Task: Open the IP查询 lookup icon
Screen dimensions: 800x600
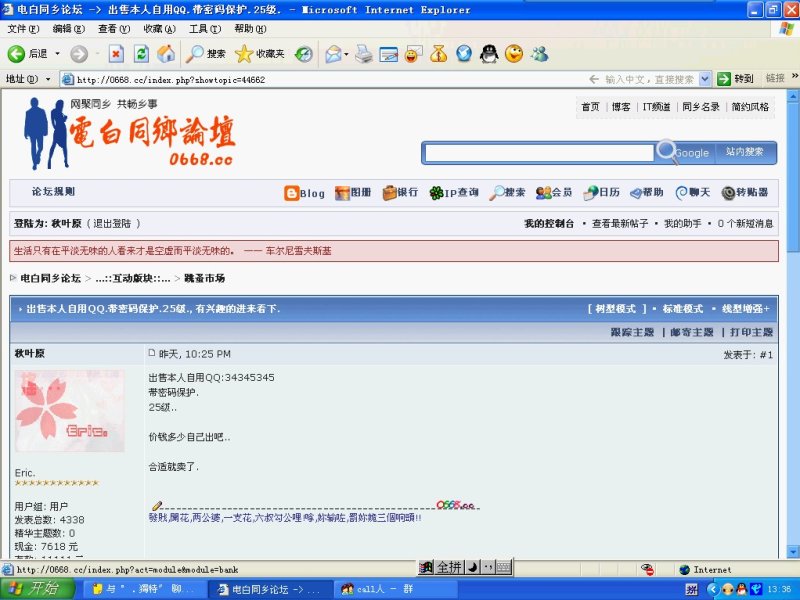Action: 450,193
